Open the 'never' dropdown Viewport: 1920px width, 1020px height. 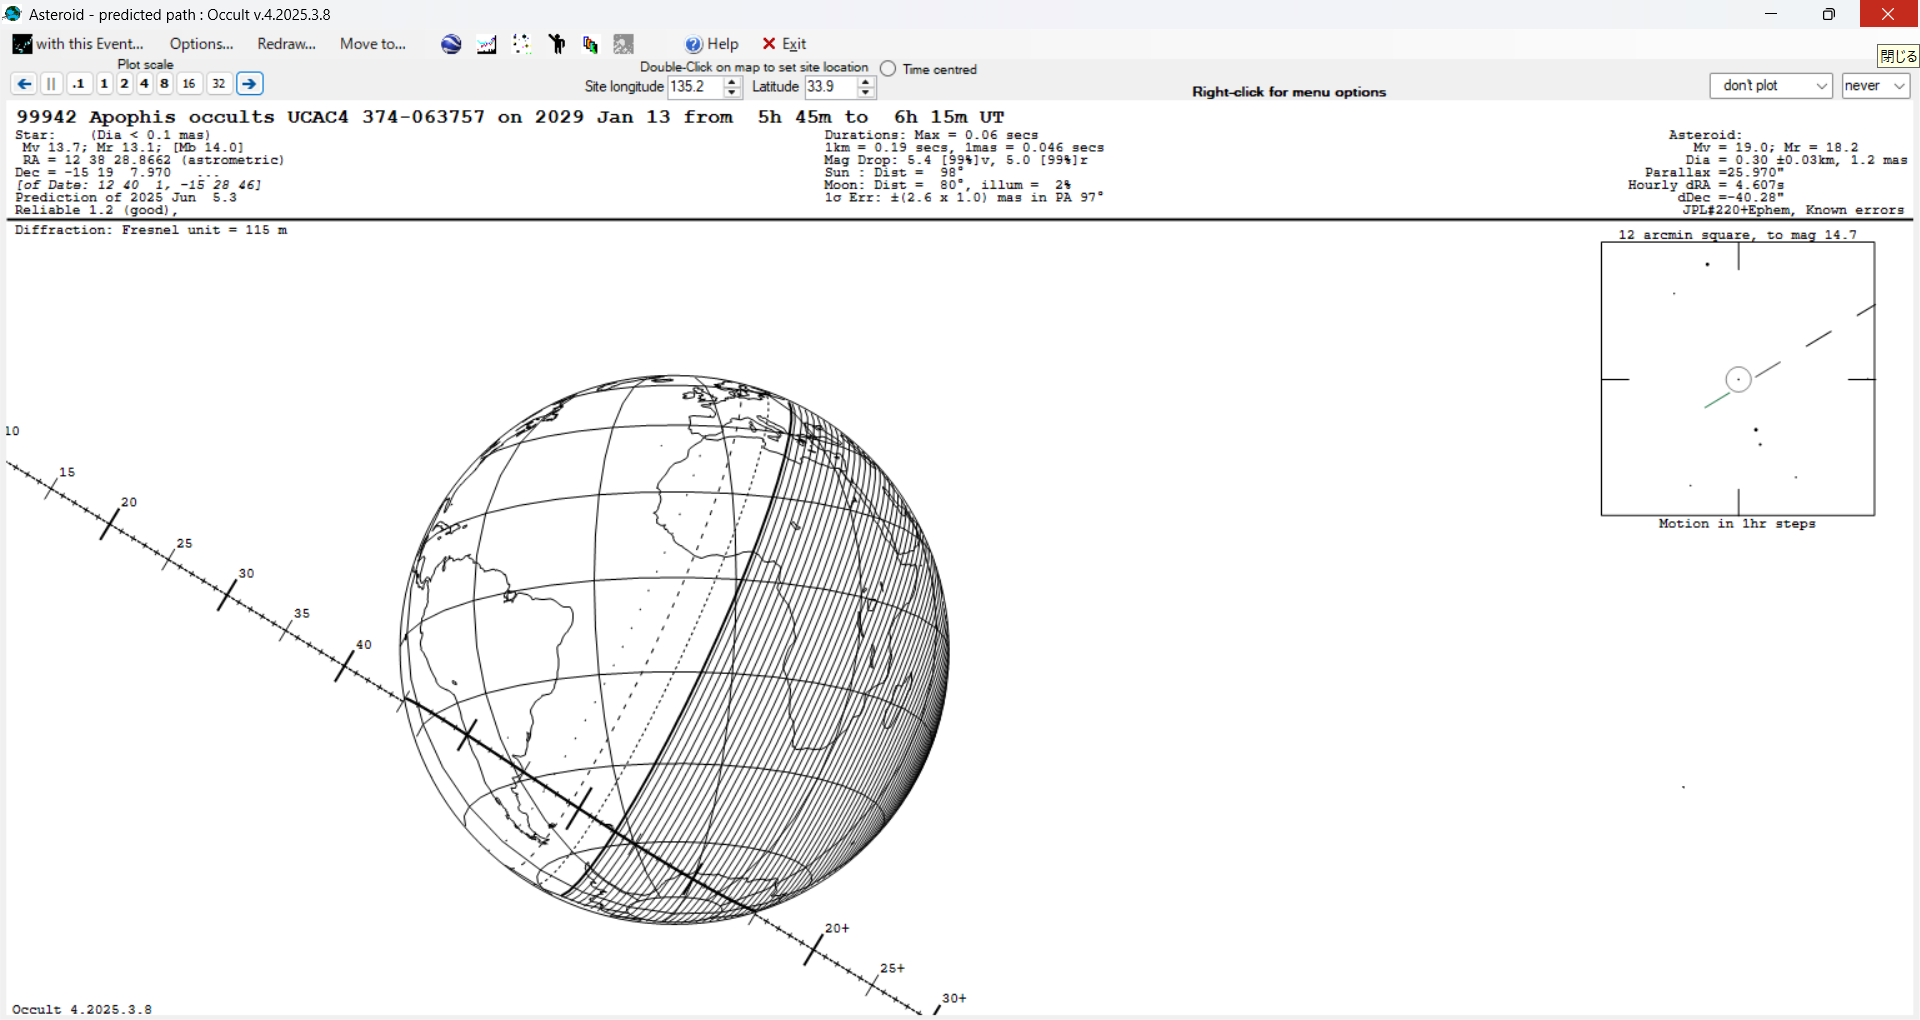(x=1876, y=86)
